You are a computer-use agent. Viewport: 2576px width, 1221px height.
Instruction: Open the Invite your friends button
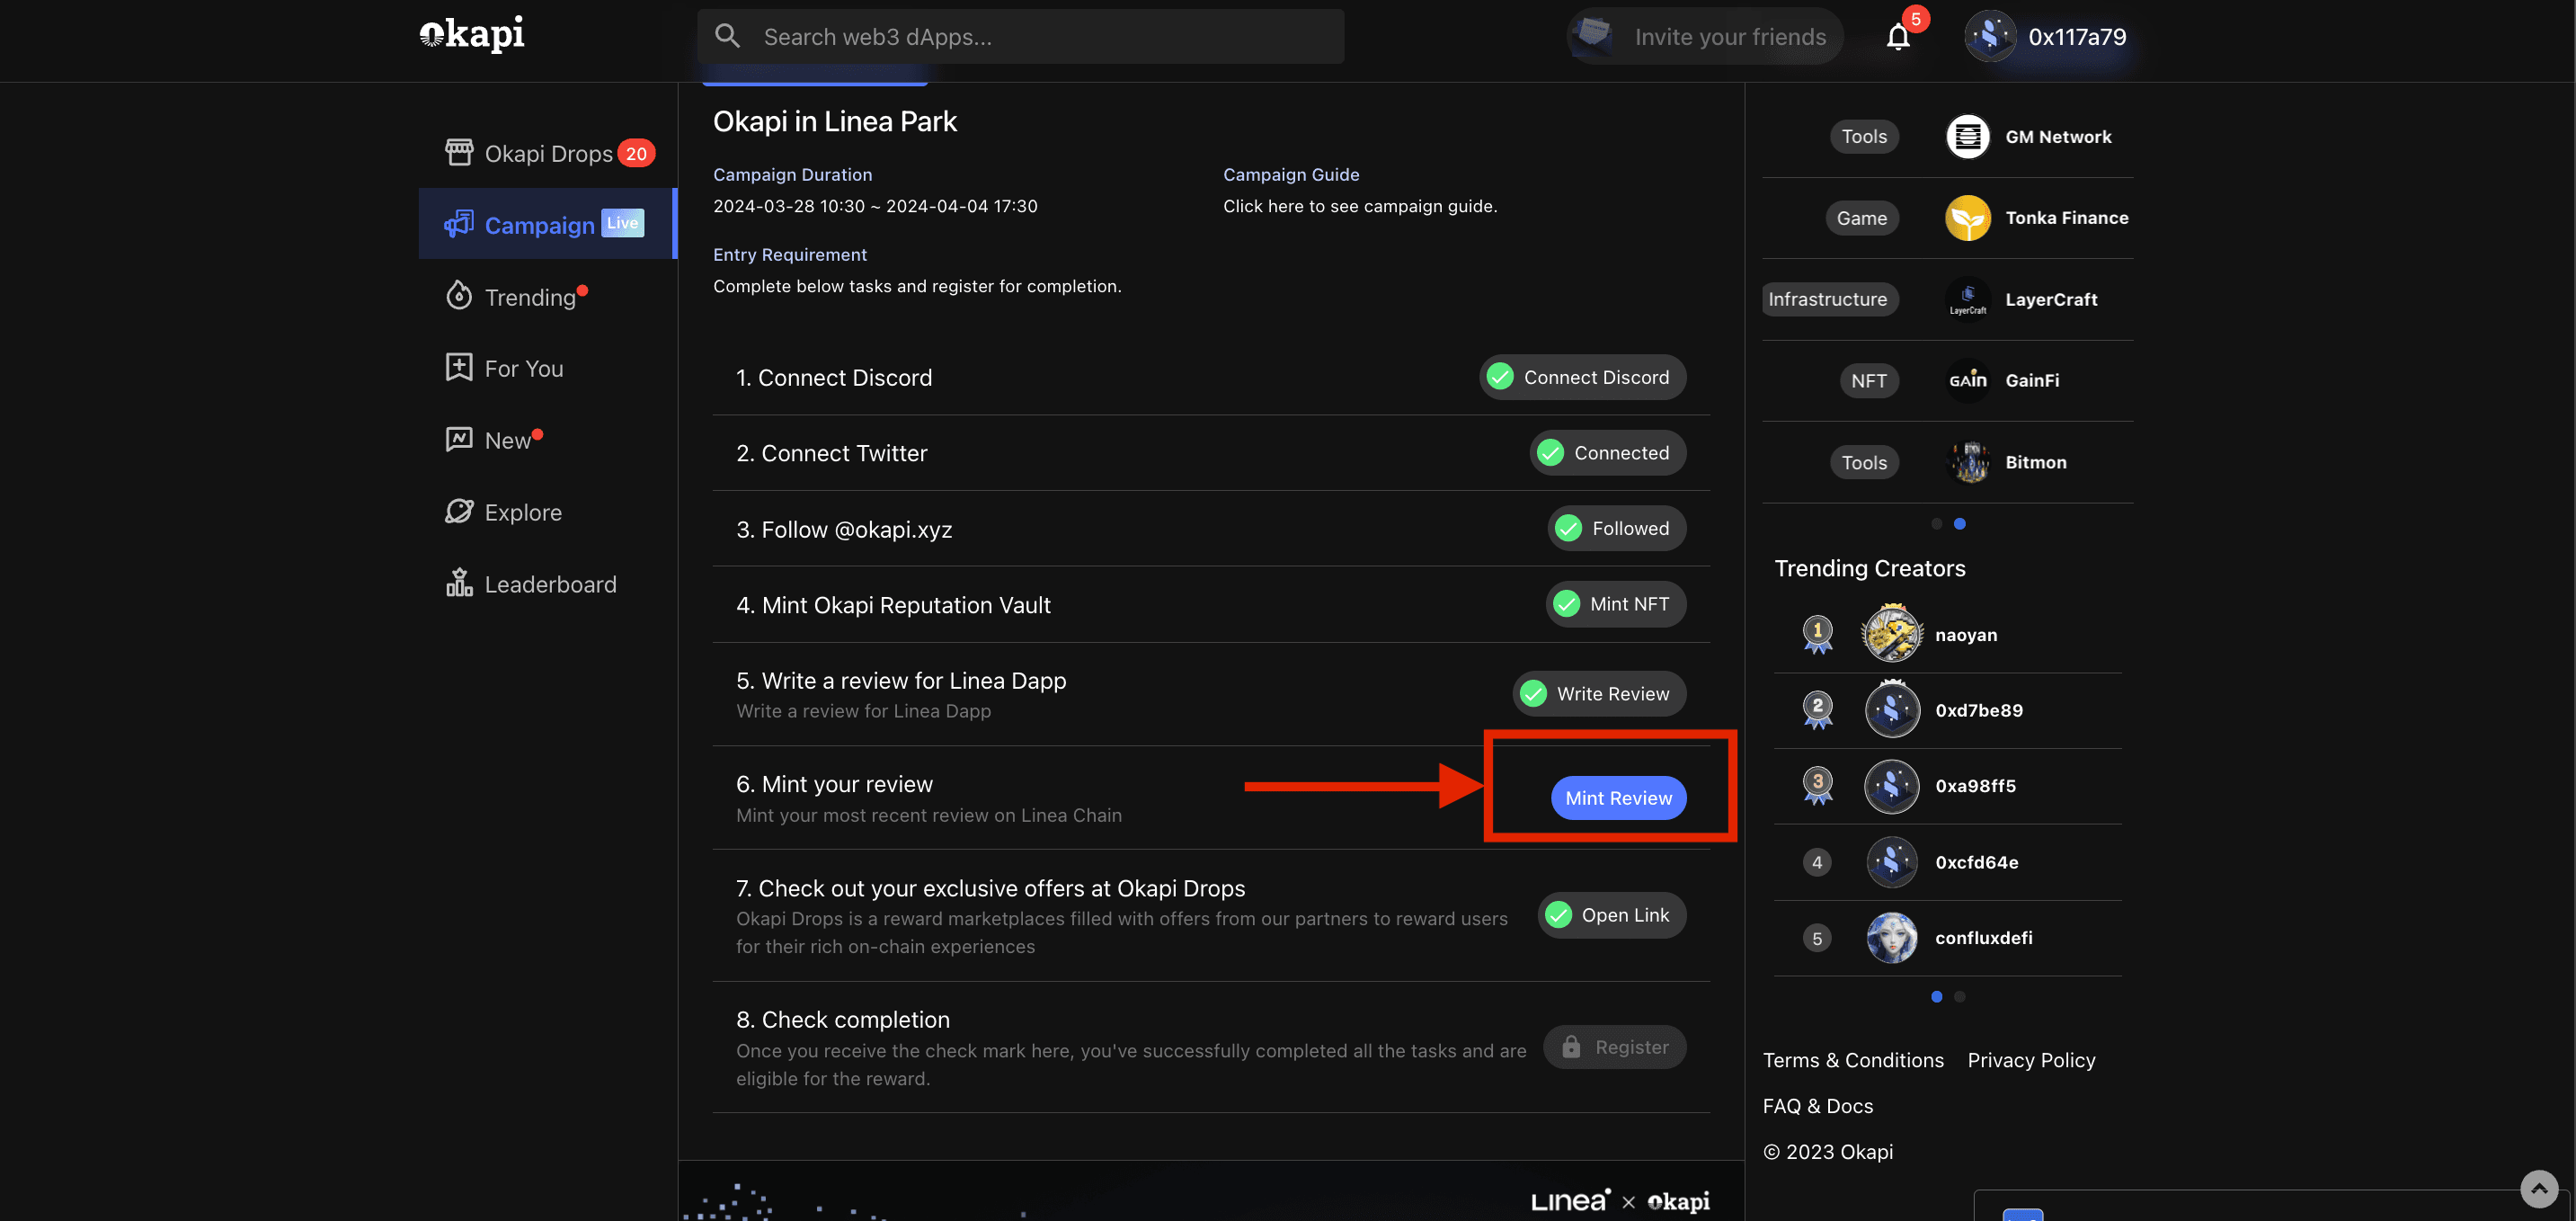1704,37
